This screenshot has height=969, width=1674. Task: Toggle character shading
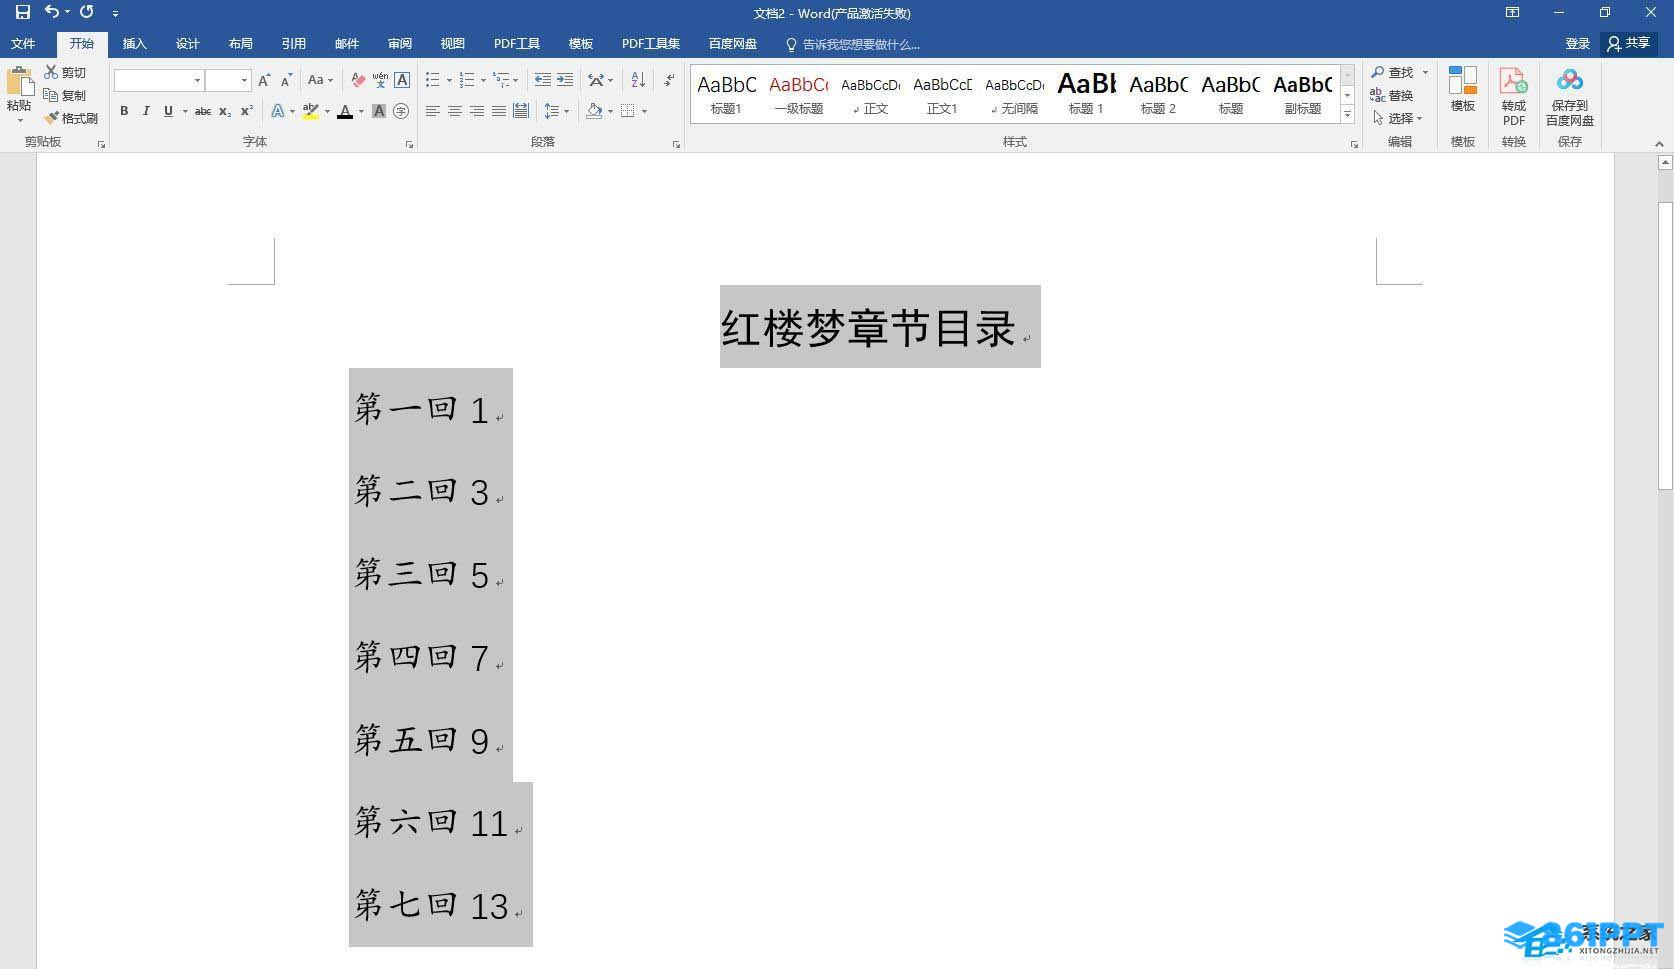[x=379, y=111]
